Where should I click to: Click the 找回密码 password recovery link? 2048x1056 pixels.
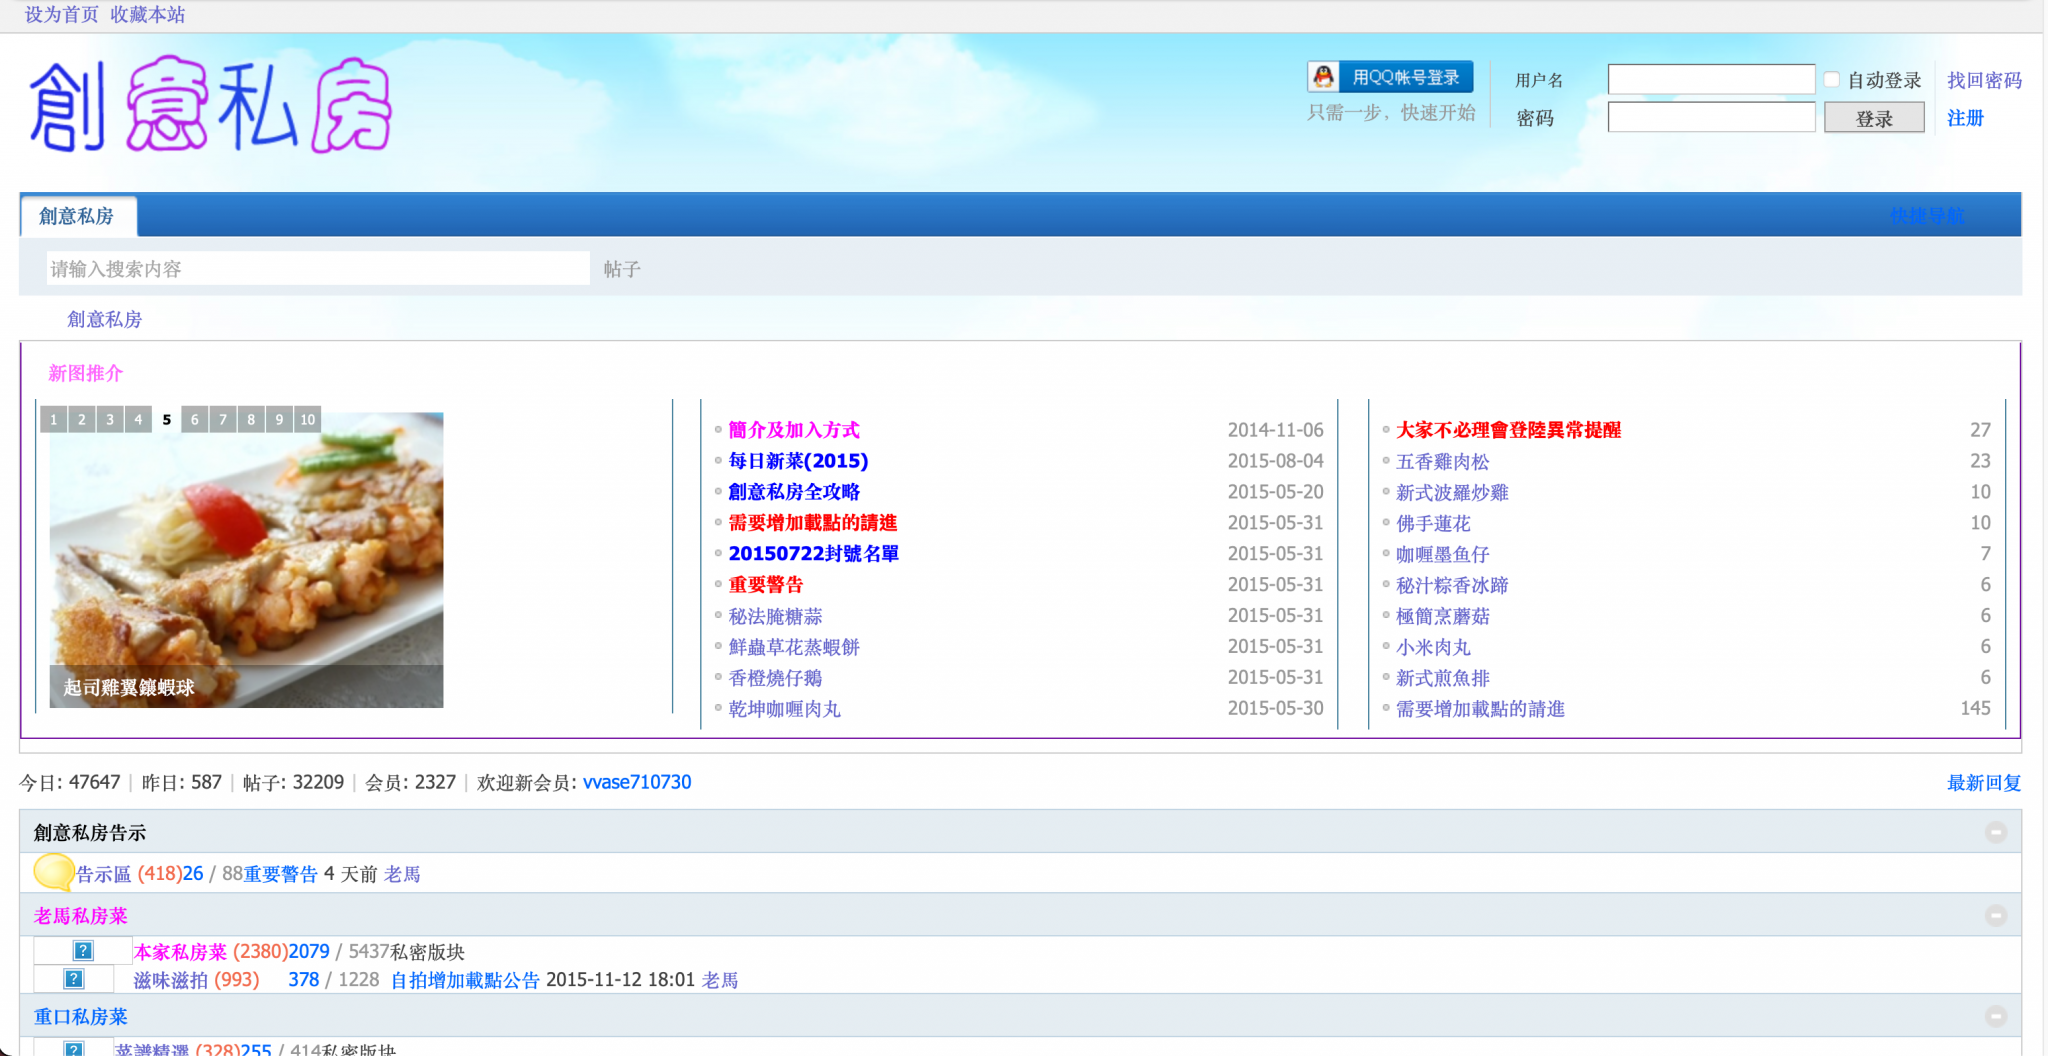coord(1984,80)
